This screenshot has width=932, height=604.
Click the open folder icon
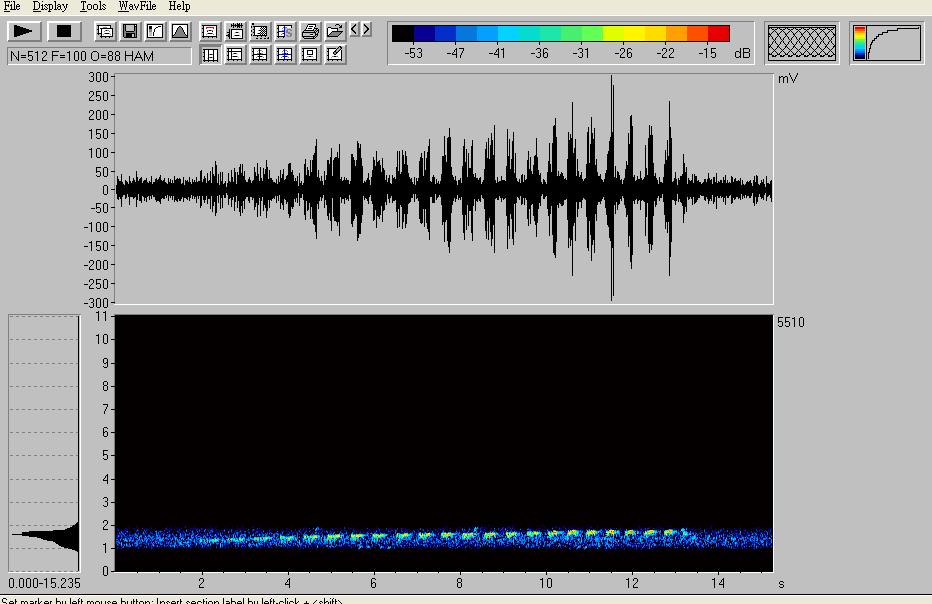335,32
